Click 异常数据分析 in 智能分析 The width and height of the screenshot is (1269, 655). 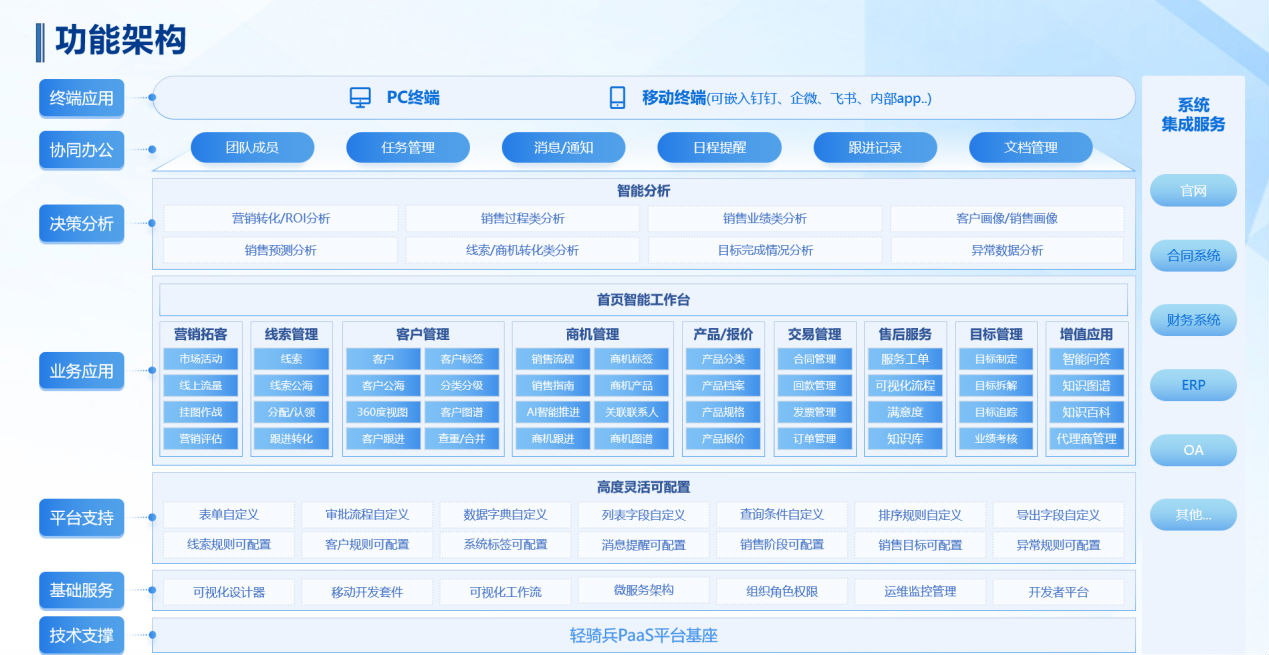[x=1006, y=250]
